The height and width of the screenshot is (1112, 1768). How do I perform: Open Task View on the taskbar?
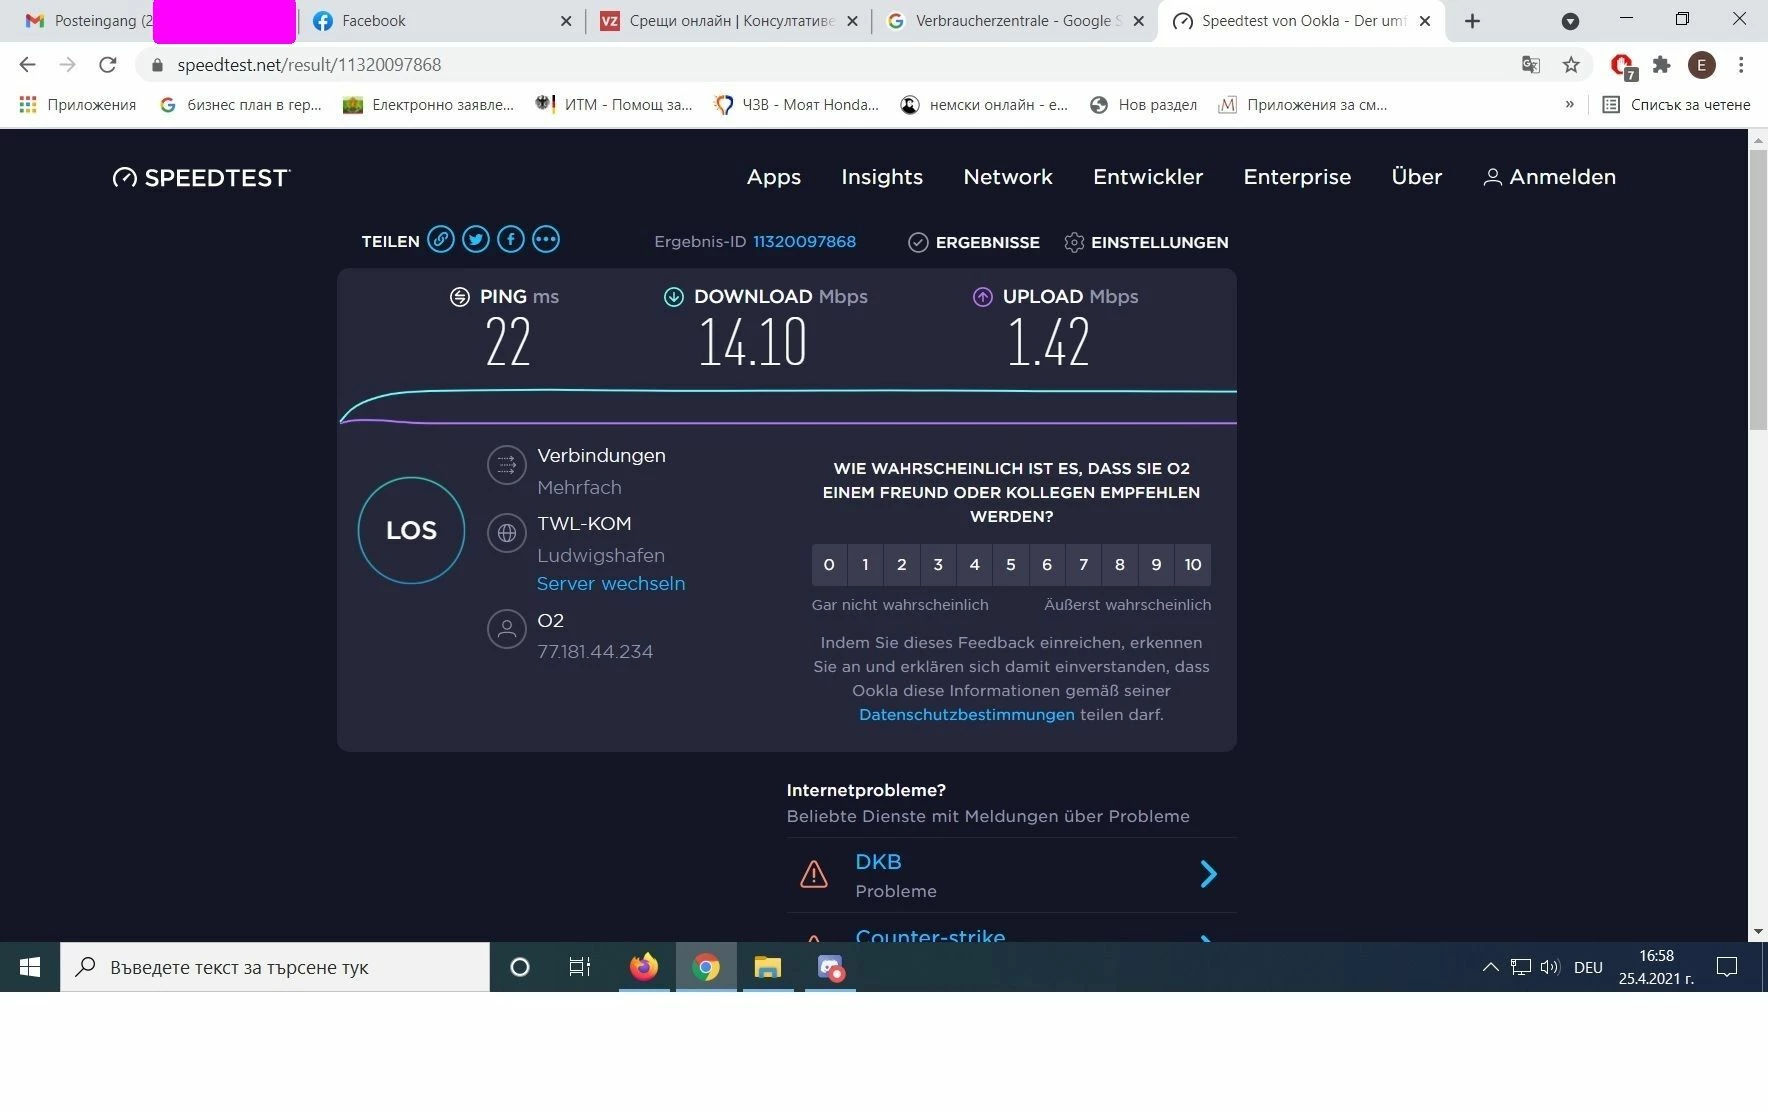[580, 967]
